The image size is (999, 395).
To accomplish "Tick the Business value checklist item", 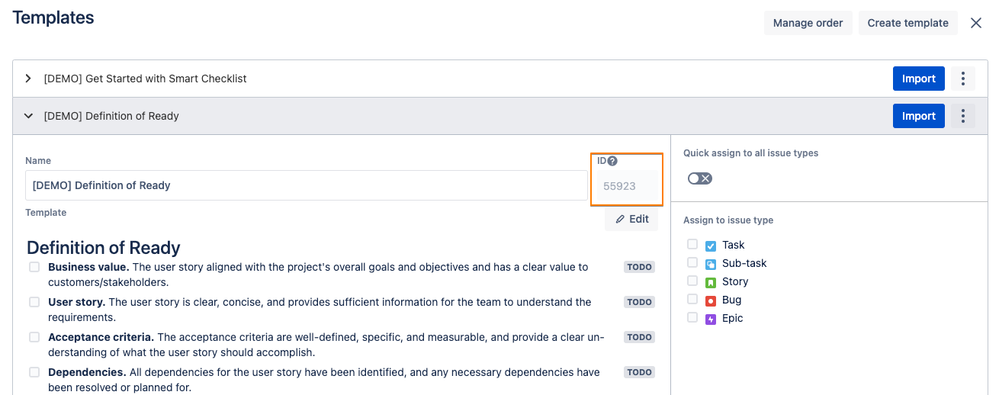I will tap(34, 267).
